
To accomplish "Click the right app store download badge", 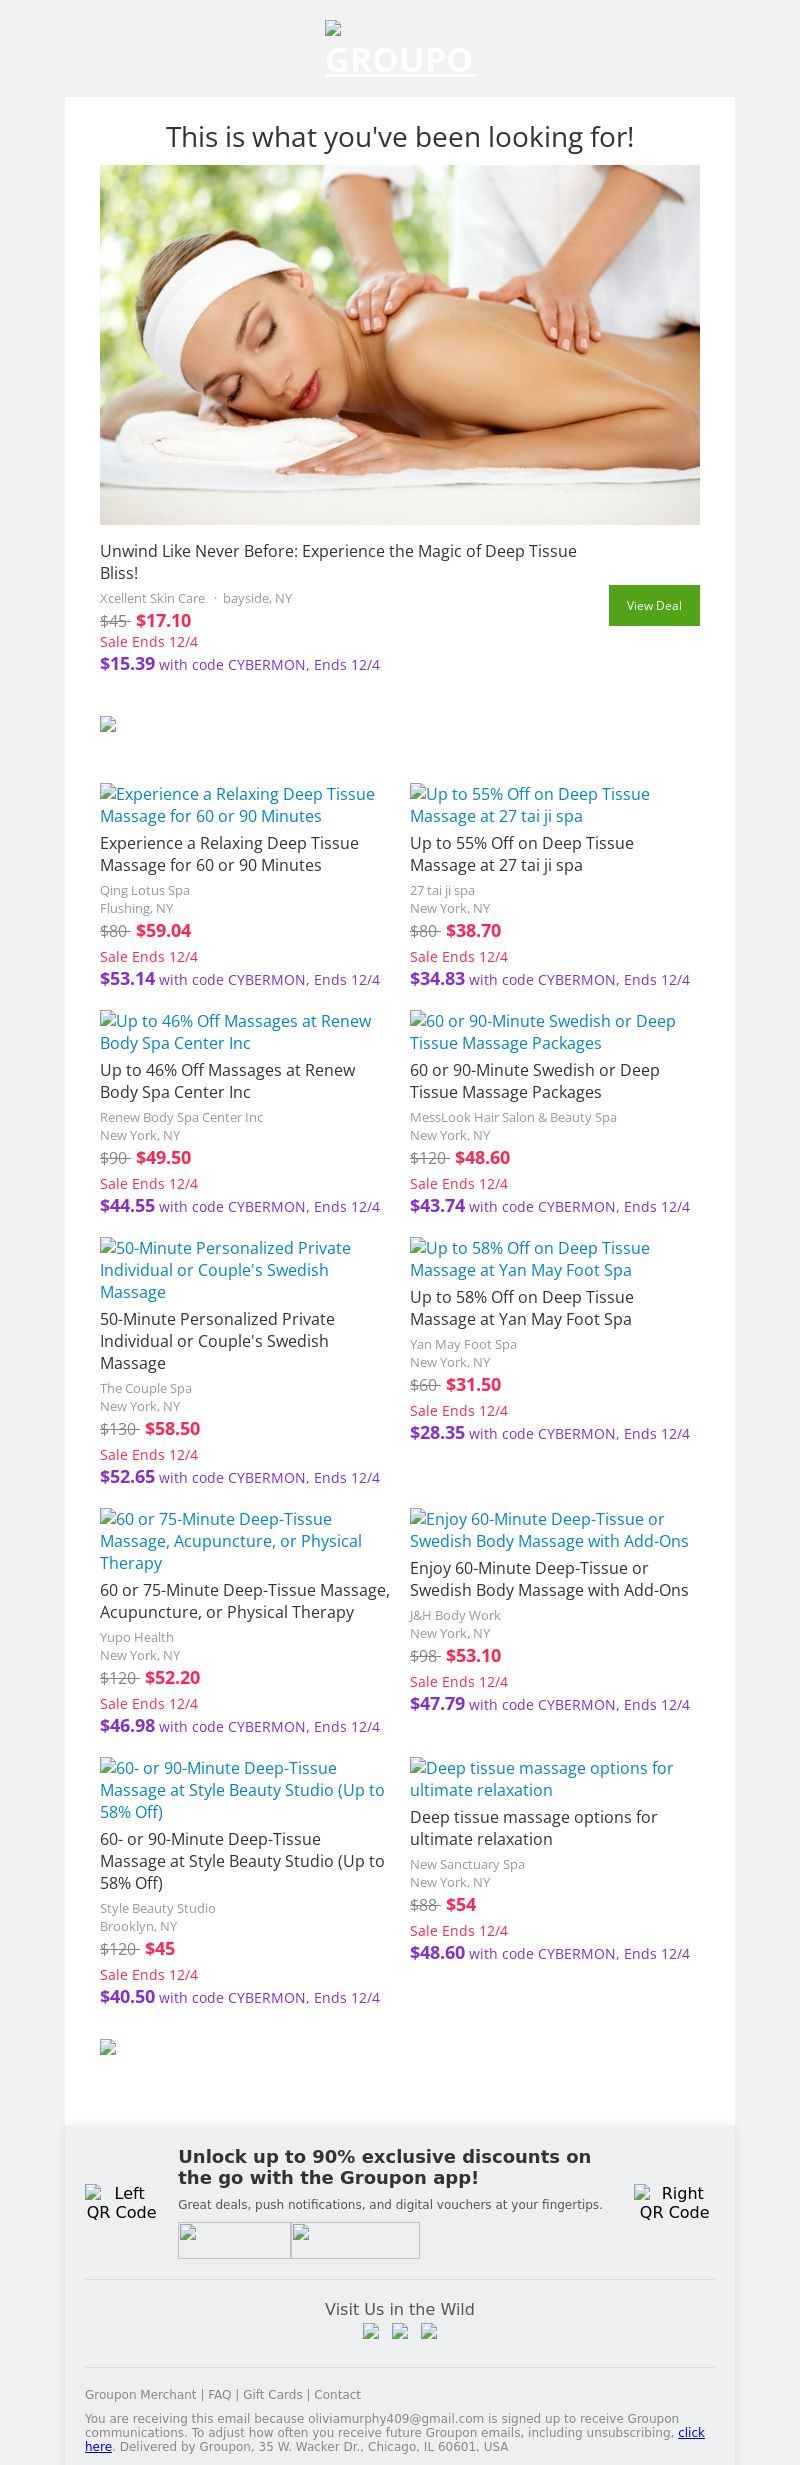I will [x=355, y=2240].
